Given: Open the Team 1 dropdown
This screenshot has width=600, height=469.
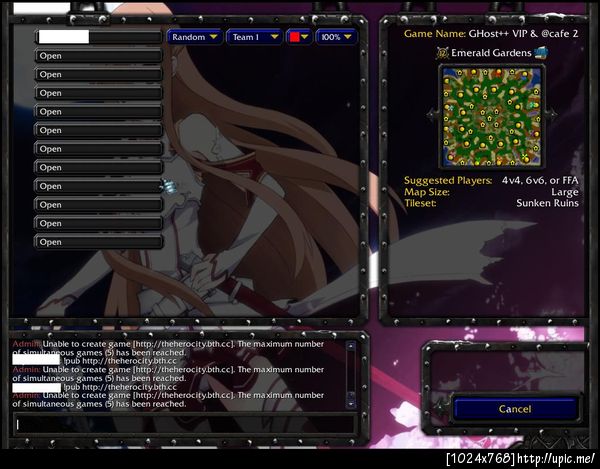Looking at the screenshot, I should [x=255, y=37].
